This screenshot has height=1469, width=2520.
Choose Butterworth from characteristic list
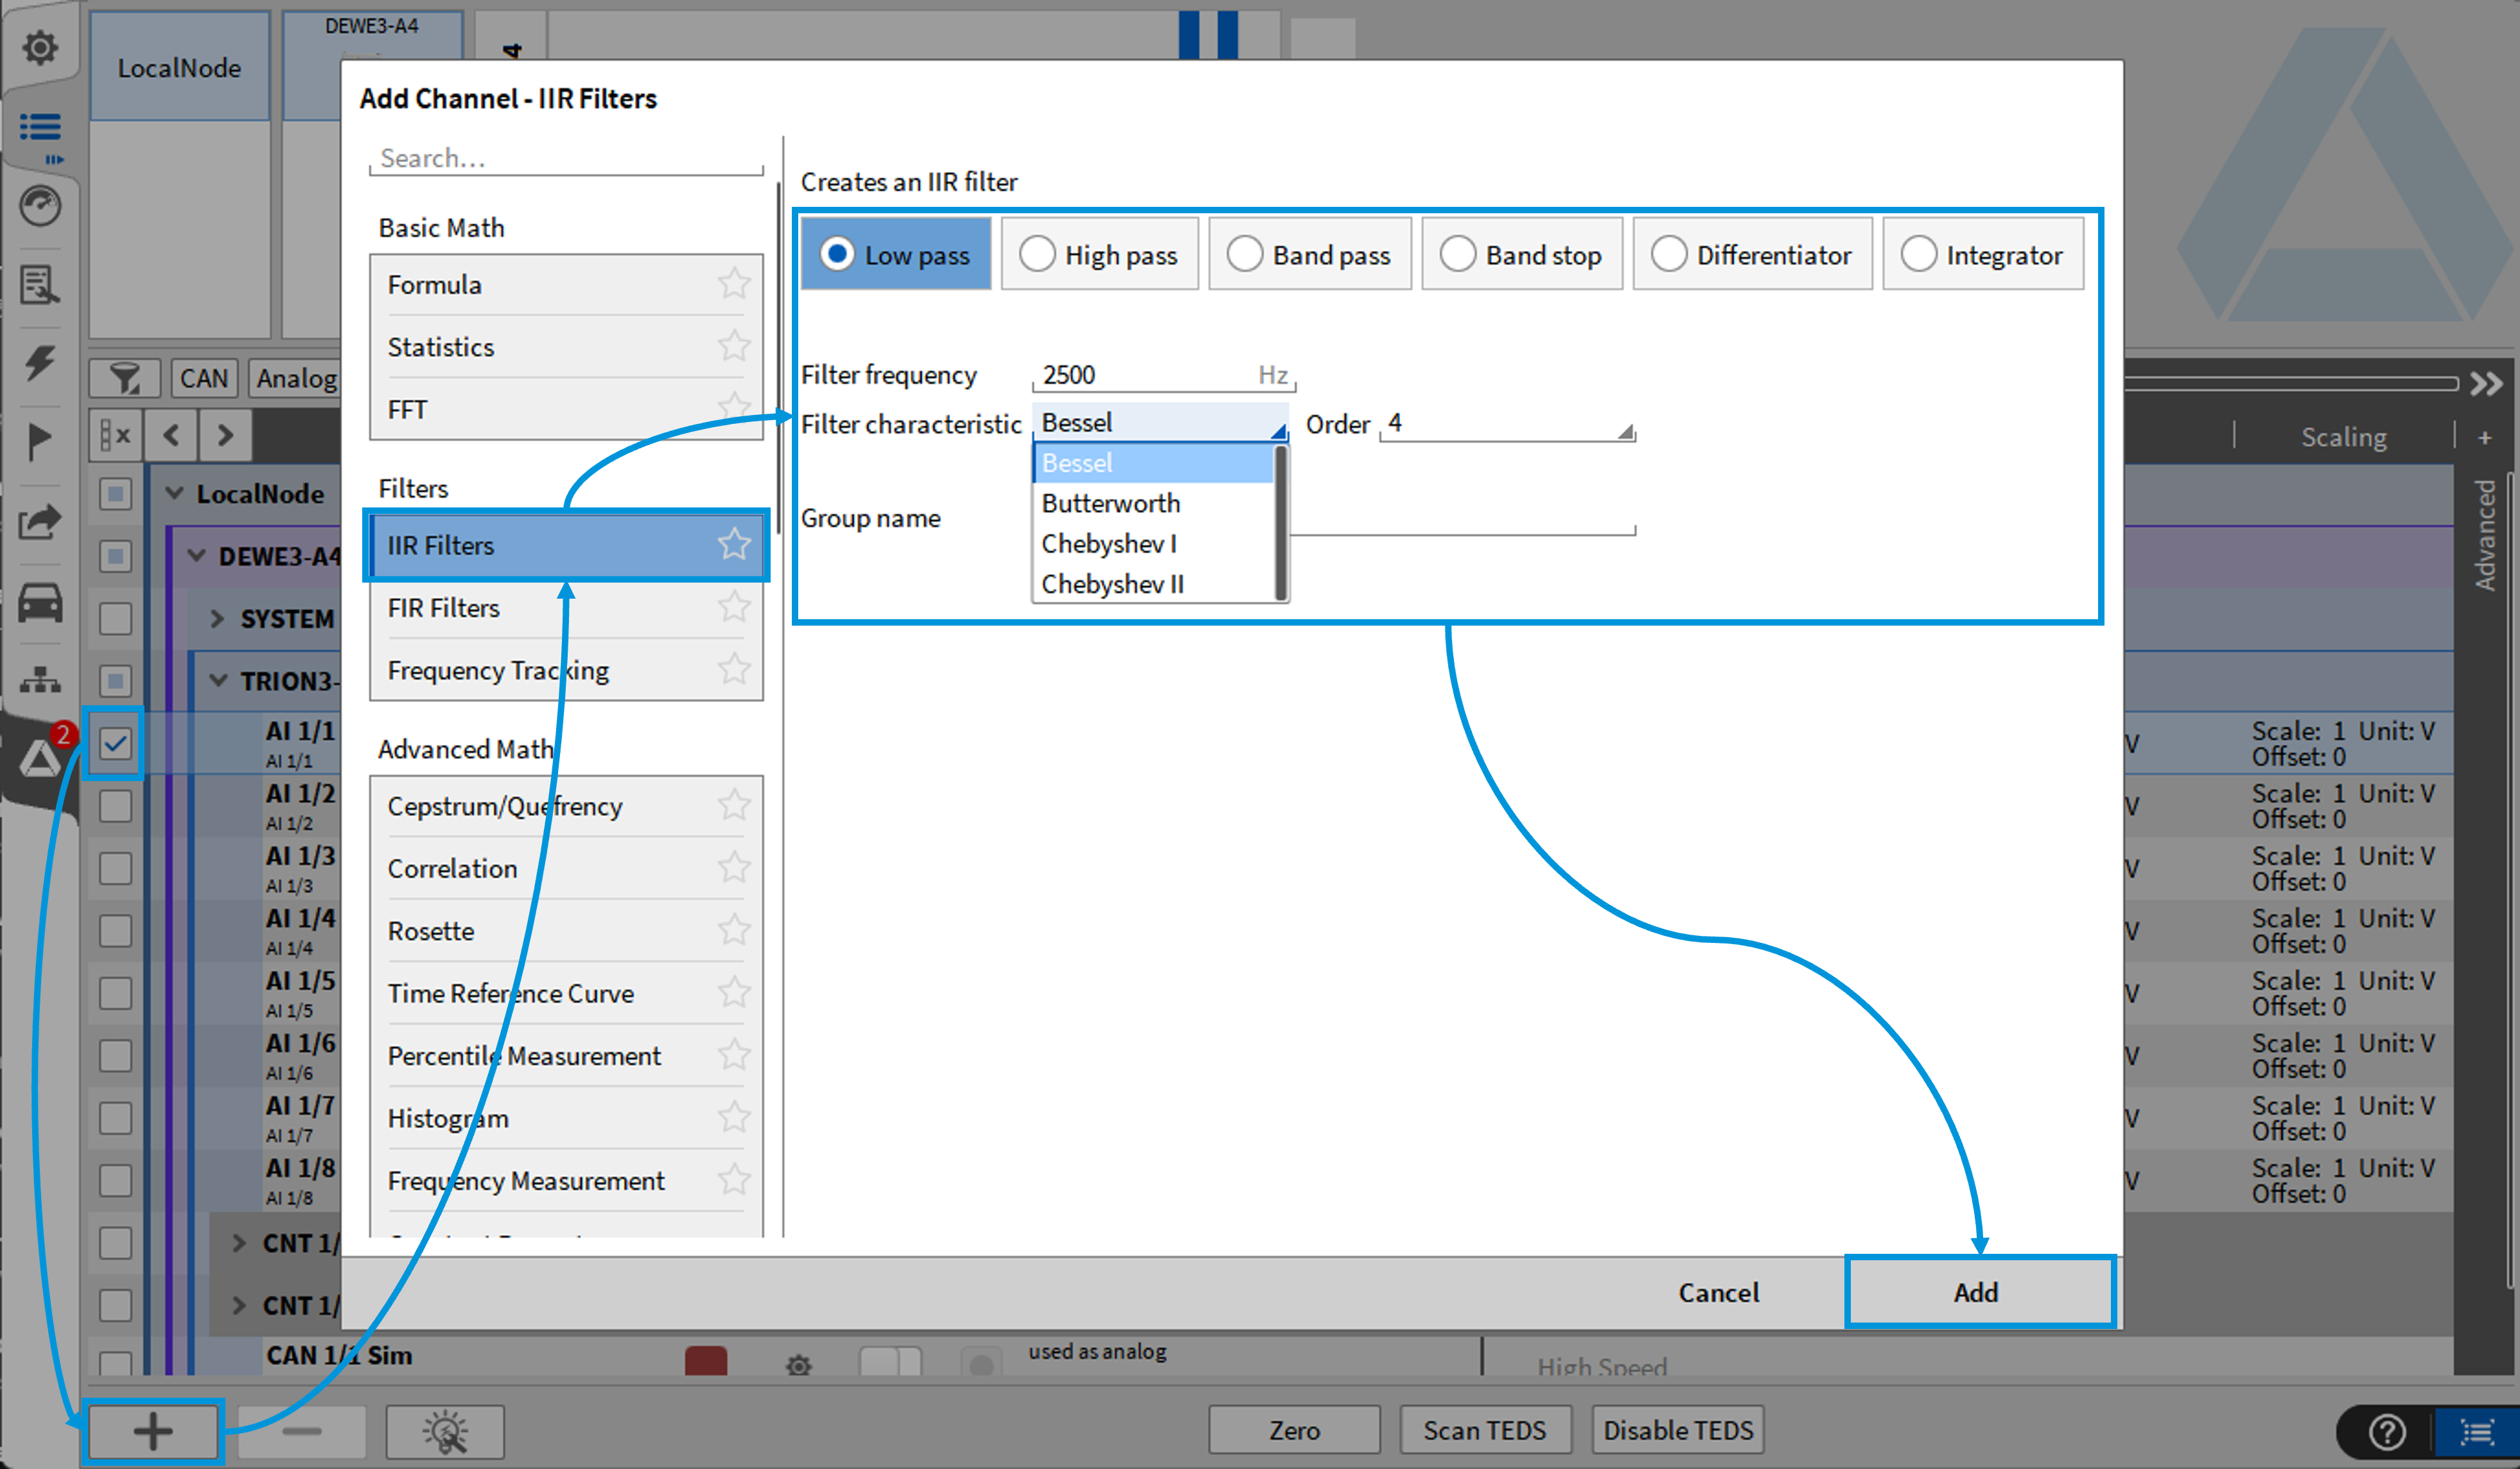(1110, 503)
